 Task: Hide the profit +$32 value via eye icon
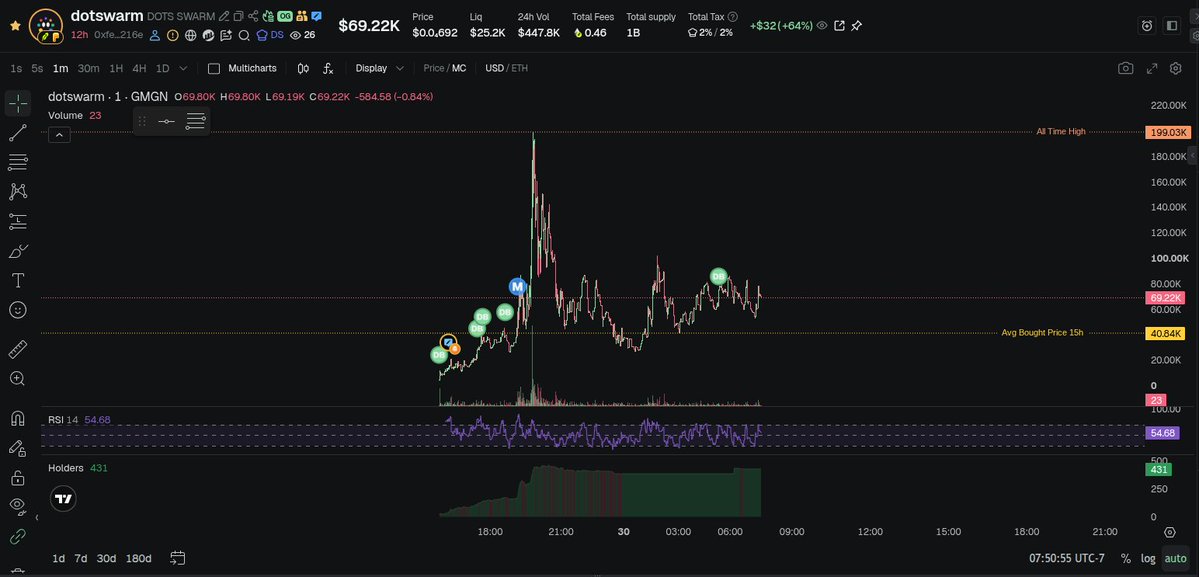coord(822,25)
